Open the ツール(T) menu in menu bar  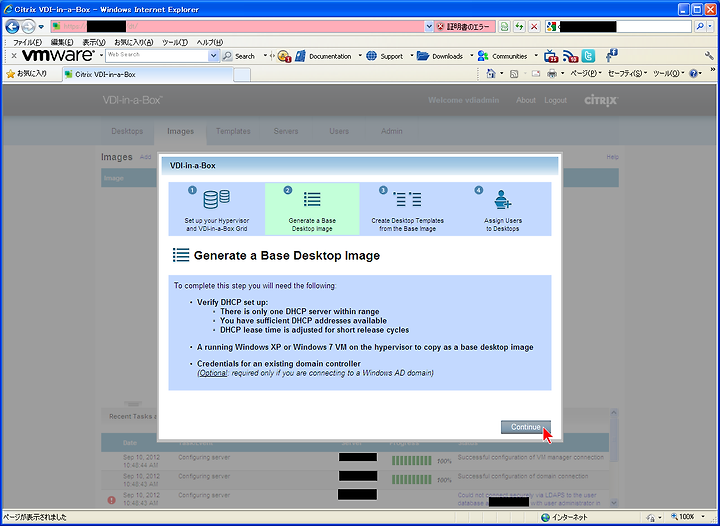(174, 42)
